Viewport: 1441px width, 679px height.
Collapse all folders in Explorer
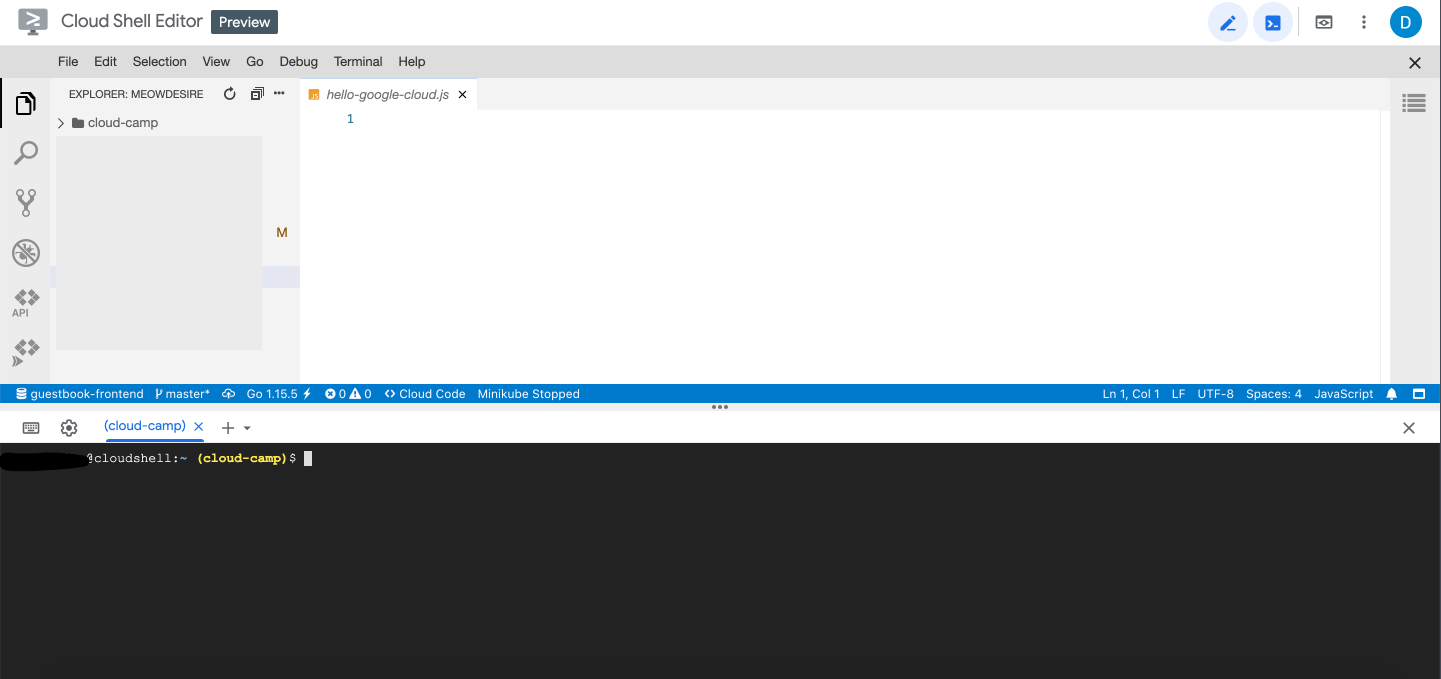pos(257,94)
